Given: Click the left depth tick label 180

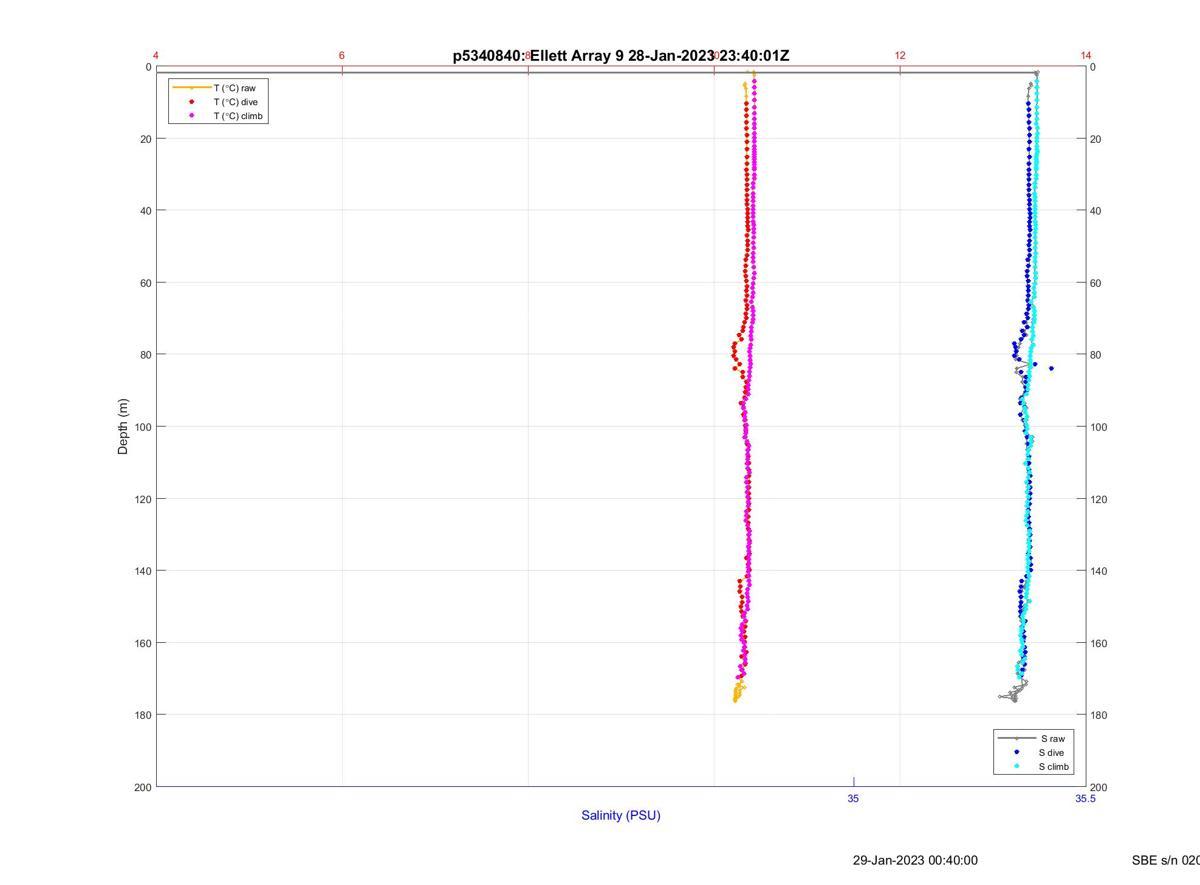Looking at the screenshot, I should (142, 715).
